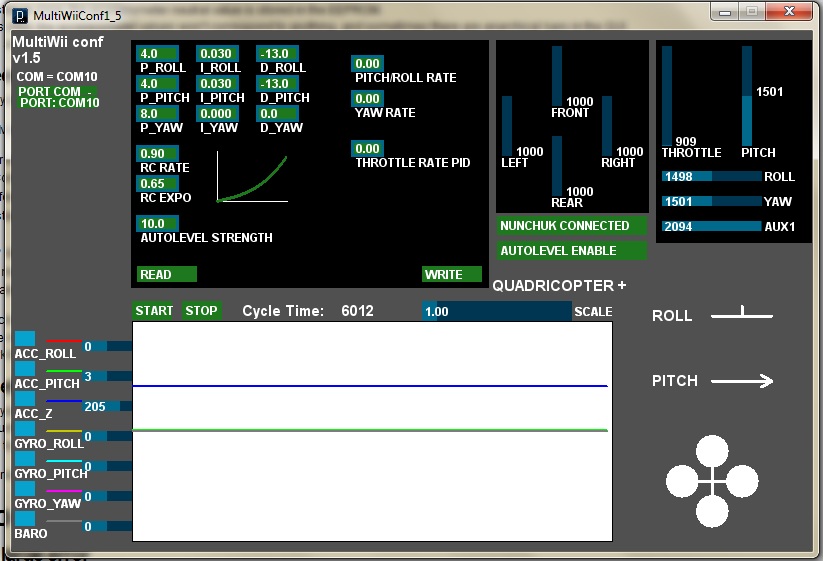
Task: Click the RIGHT motor output bar
Action: click(x=607, y=126)
